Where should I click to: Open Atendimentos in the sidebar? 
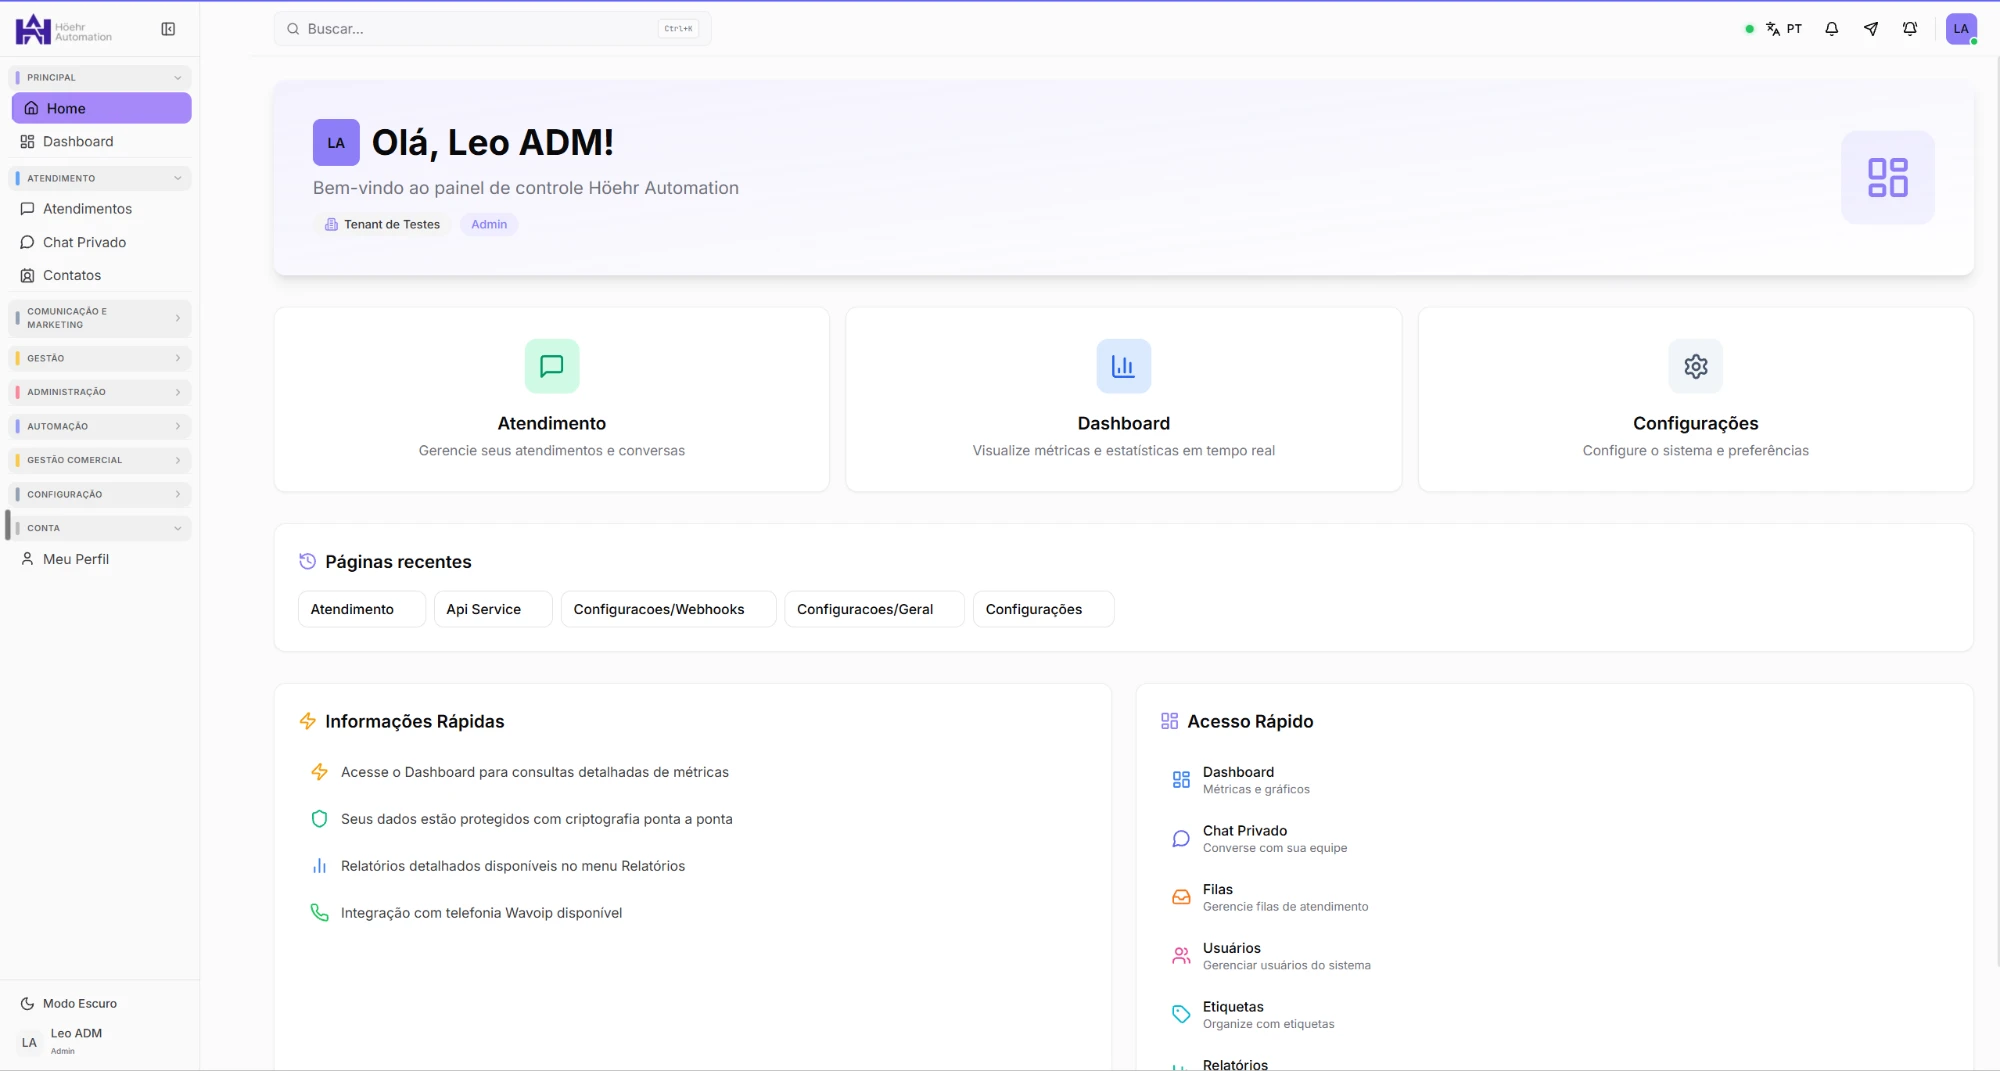[x=101, y=209]
